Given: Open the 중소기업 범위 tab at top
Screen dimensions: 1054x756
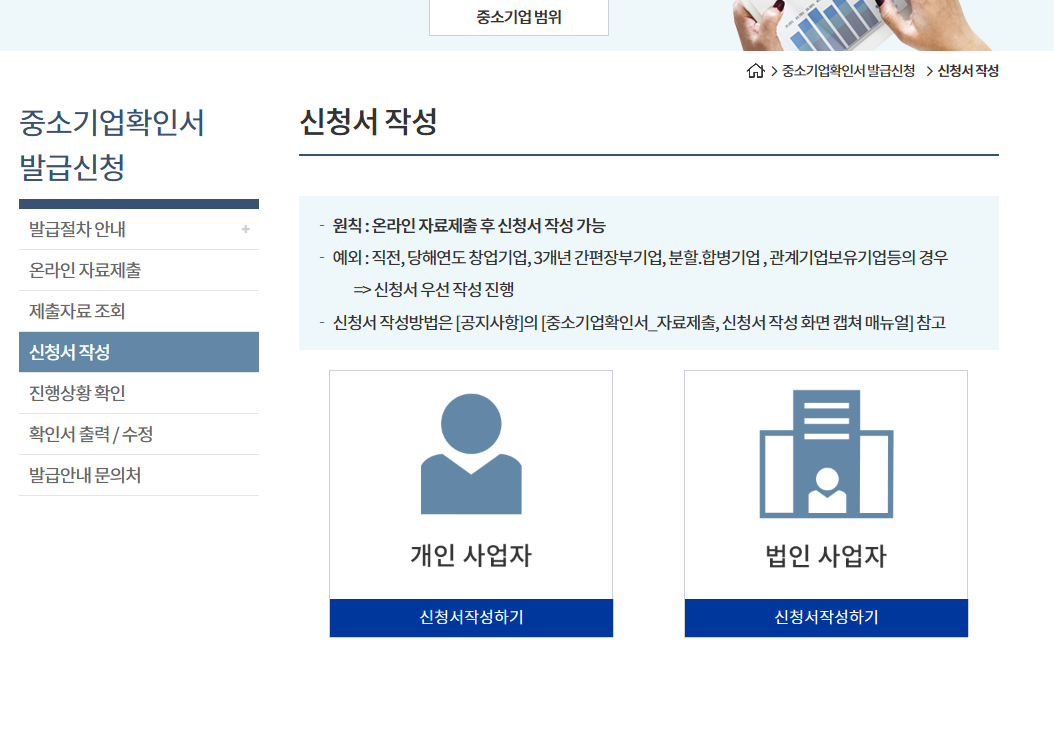Looking at the screenshot, I should [519, 17].
